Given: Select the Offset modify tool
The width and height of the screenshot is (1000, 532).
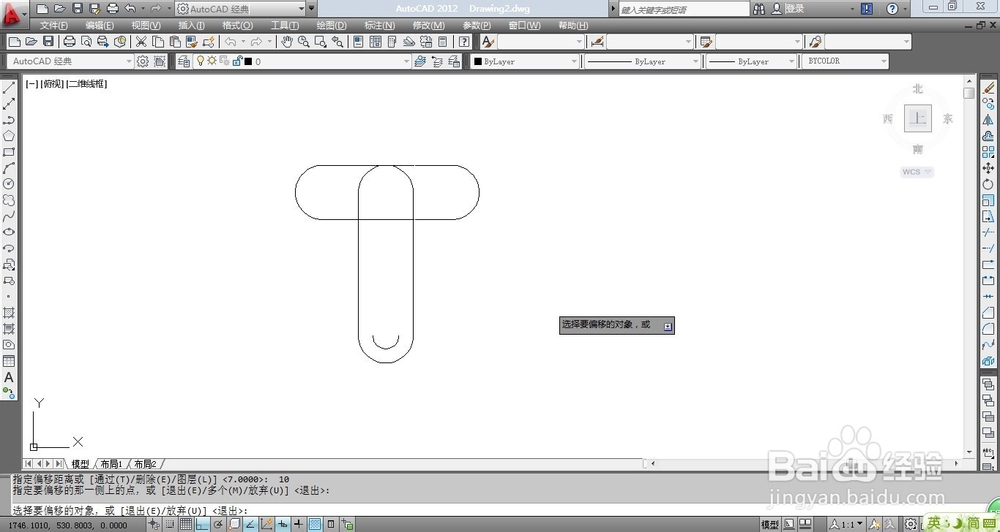Looking at the screenshot, I should coord(988,136).
